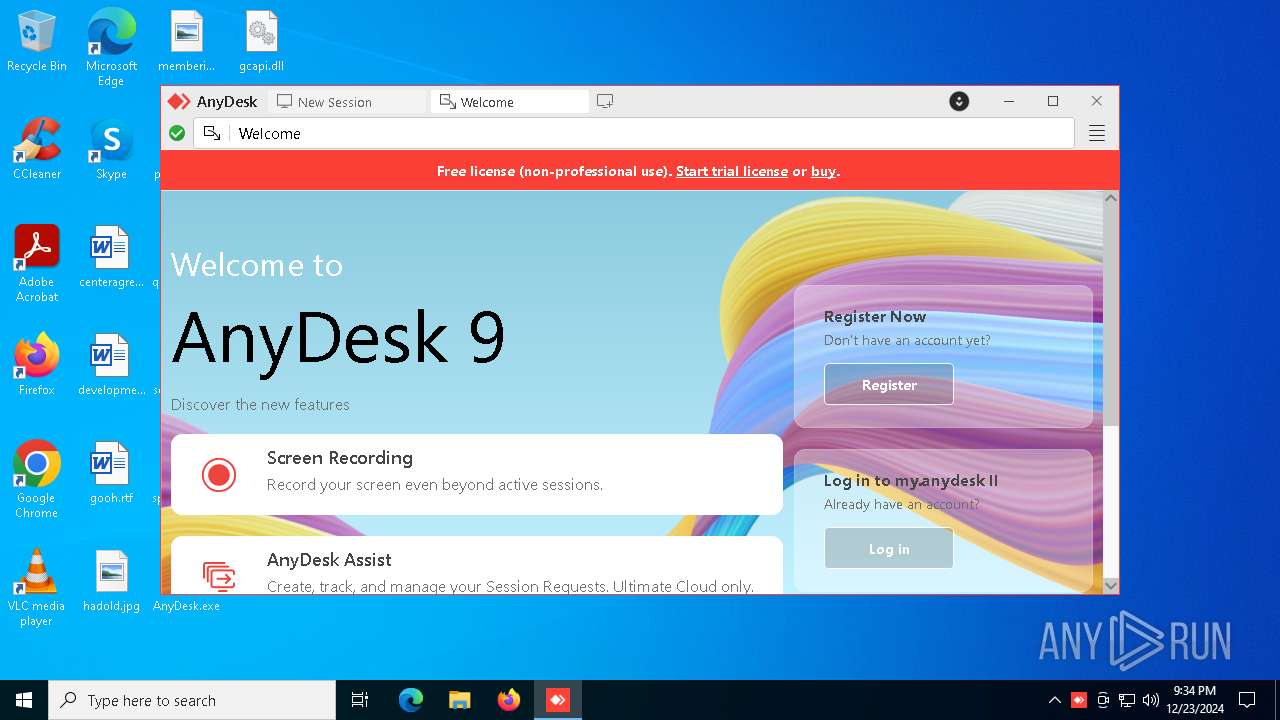Image resolution: width=1280 pixels, height=720 pixels.
Task: Follow the Start trial license link
Action: pos(732,171)
